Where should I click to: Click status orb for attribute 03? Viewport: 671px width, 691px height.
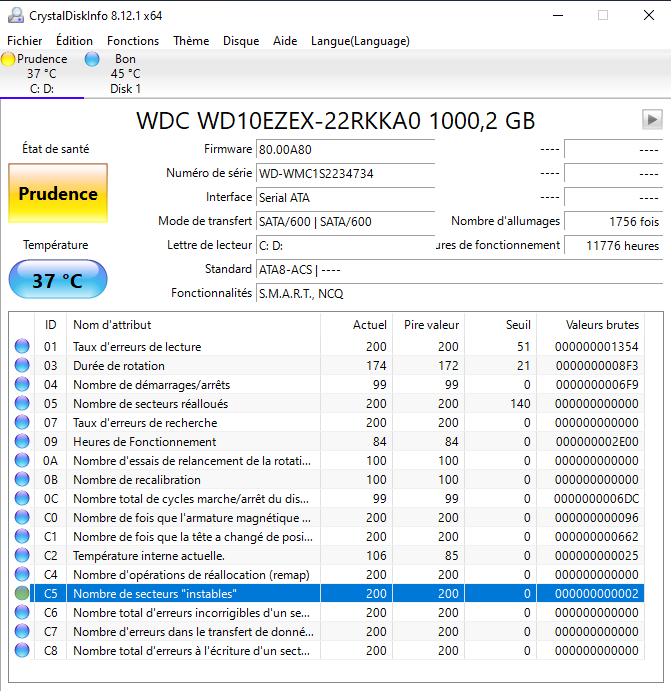tap(22, 365)
